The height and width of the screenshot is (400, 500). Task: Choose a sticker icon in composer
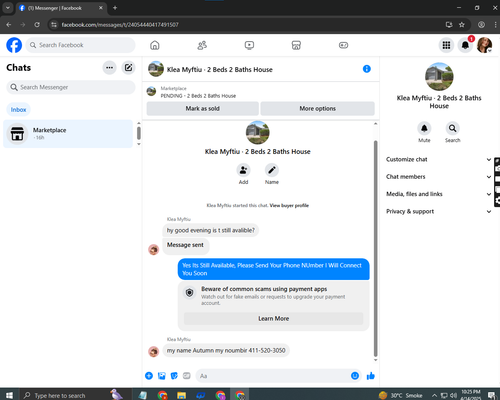(x=174, y=376)
